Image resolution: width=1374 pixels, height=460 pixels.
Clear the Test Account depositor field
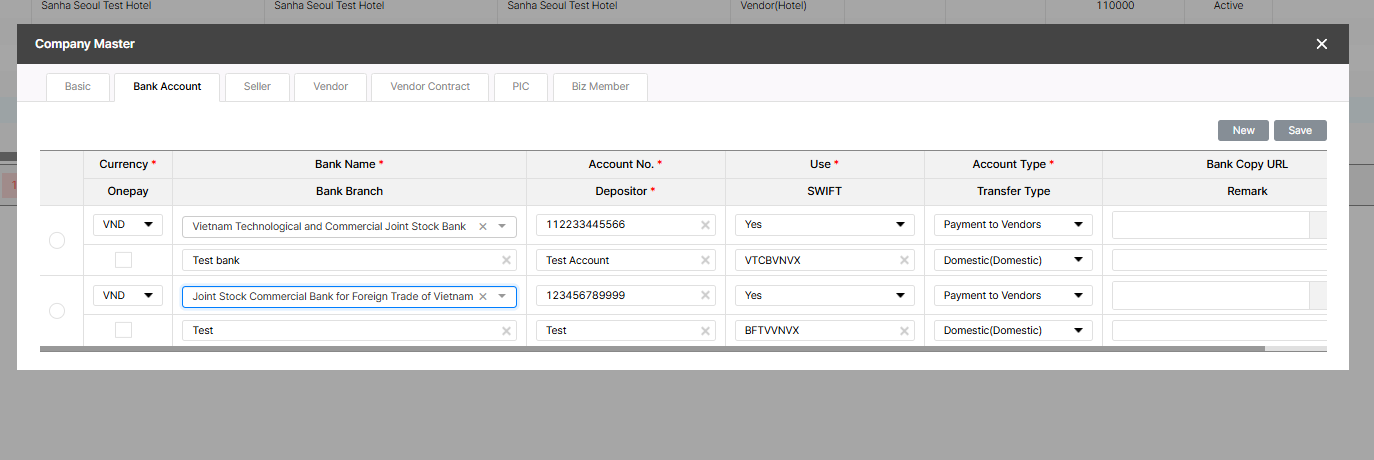(x=705, y=261)
